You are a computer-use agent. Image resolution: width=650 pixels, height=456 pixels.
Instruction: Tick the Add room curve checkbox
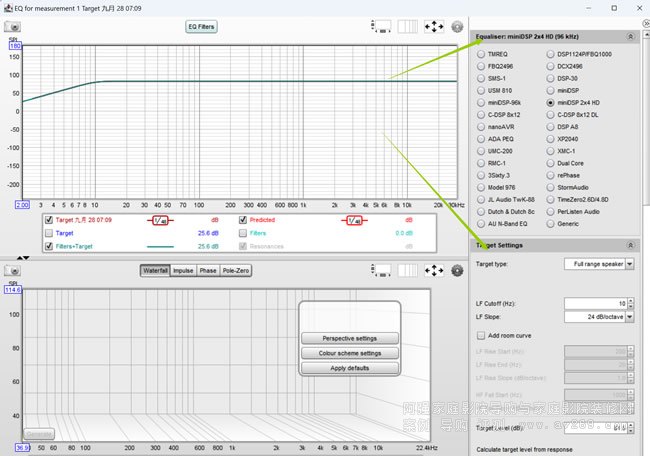click(x=480, y=335)
